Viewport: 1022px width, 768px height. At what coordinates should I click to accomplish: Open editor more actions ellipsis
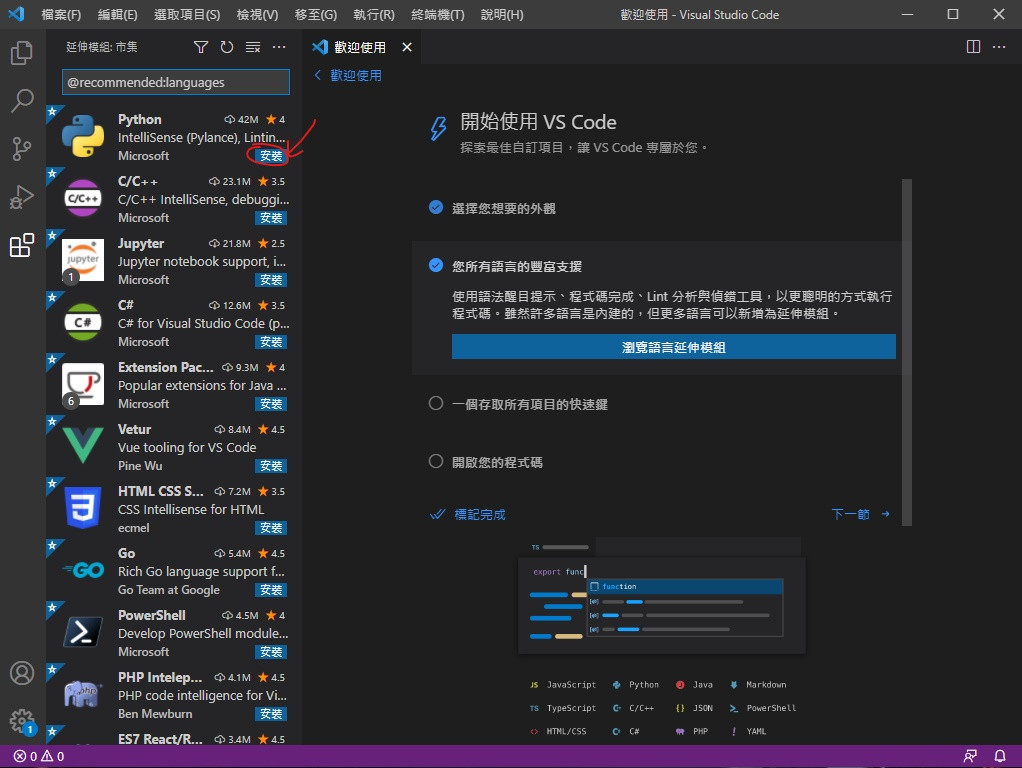coord(999,47)
